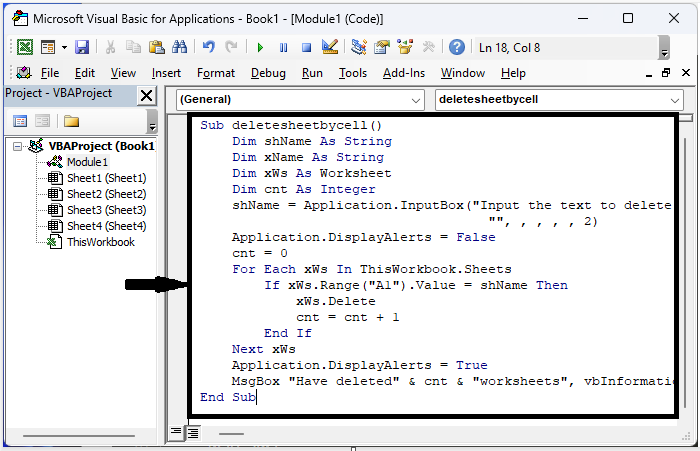Open the Object Browser icon
This screenshot has width=700, height=451.
pos(405,47)
